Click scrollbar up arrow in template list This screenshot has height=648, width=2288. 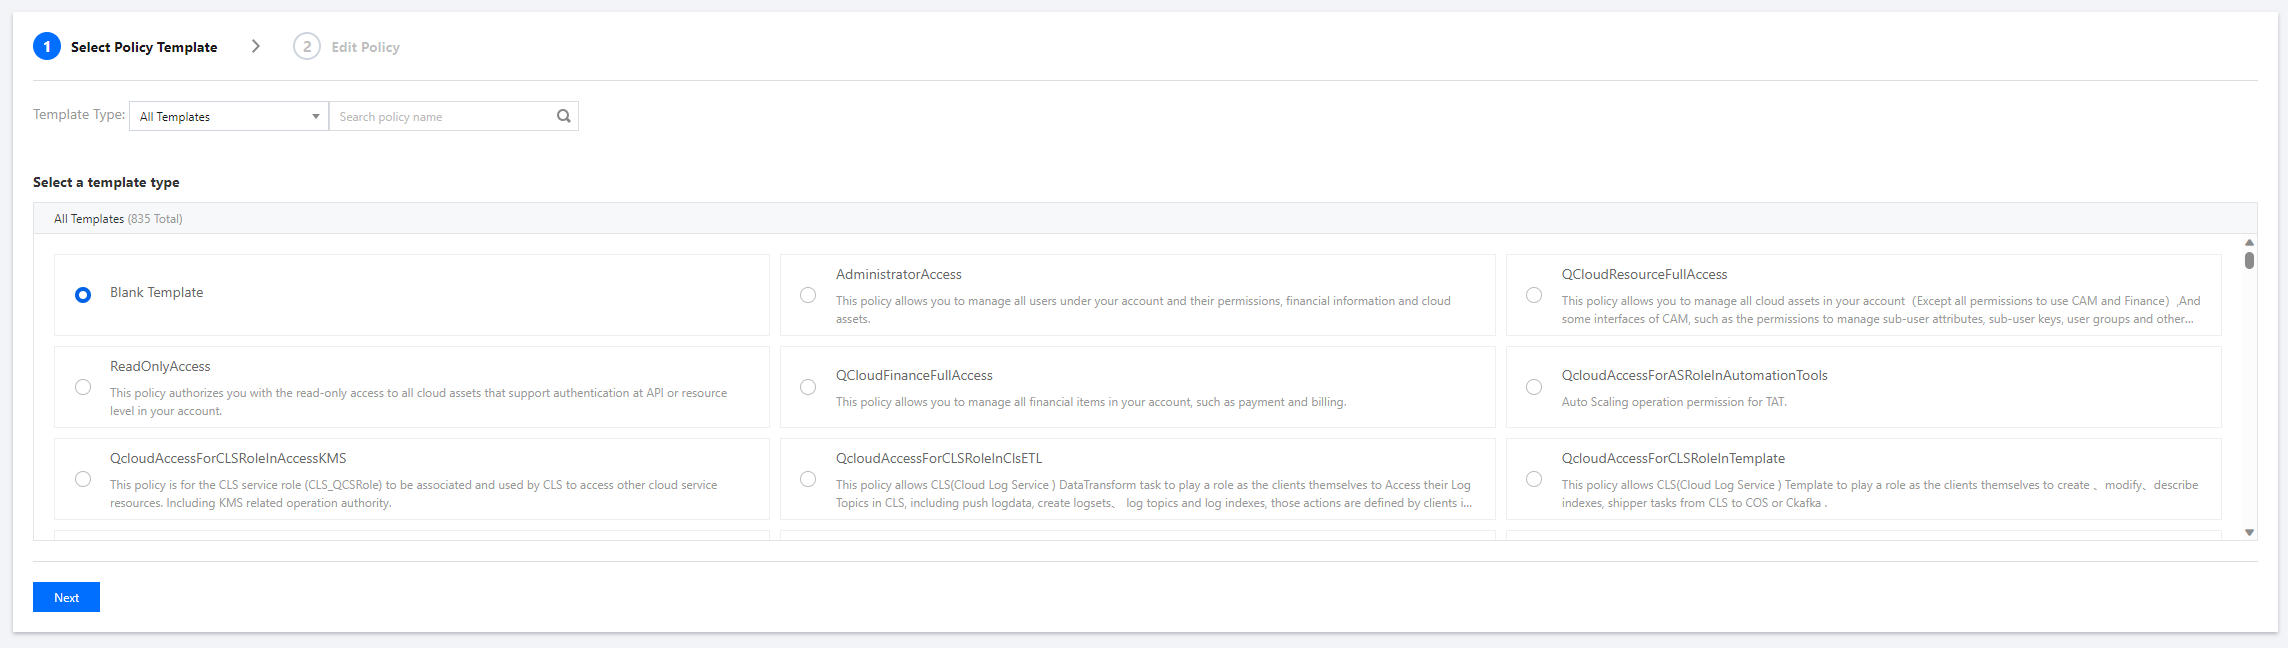point(2249,242)
